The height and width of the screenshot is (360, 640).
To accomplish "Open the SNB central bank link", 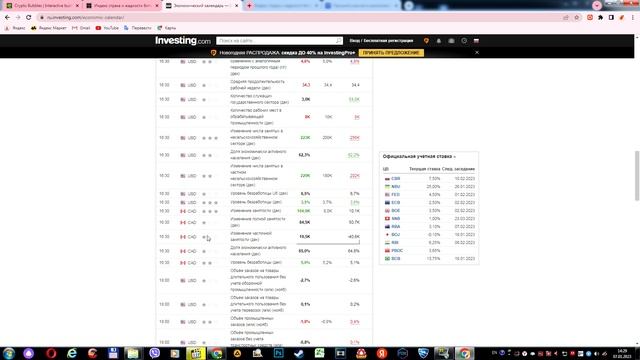I will 396,219.
